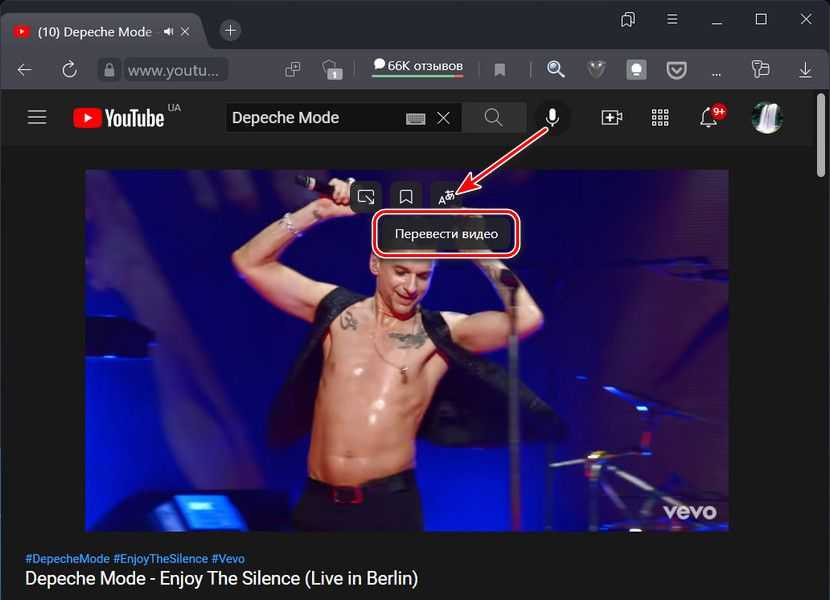Click the YouTube search magnifier button
Viewport: 830px width, 600px height.
[x=493, y=118]
